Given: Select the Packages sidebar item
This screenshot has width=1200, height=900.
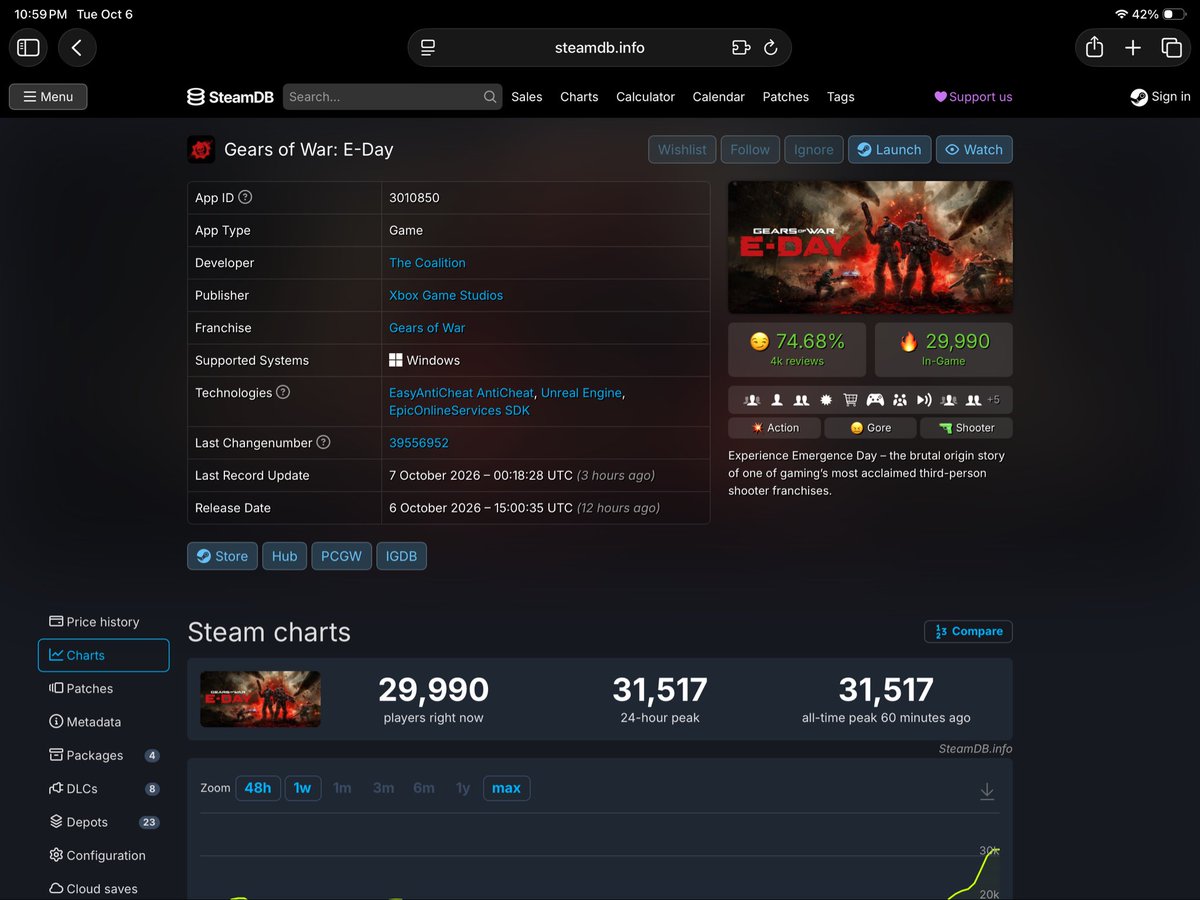Looking at the screenshot, I should (x=104, y=755).
